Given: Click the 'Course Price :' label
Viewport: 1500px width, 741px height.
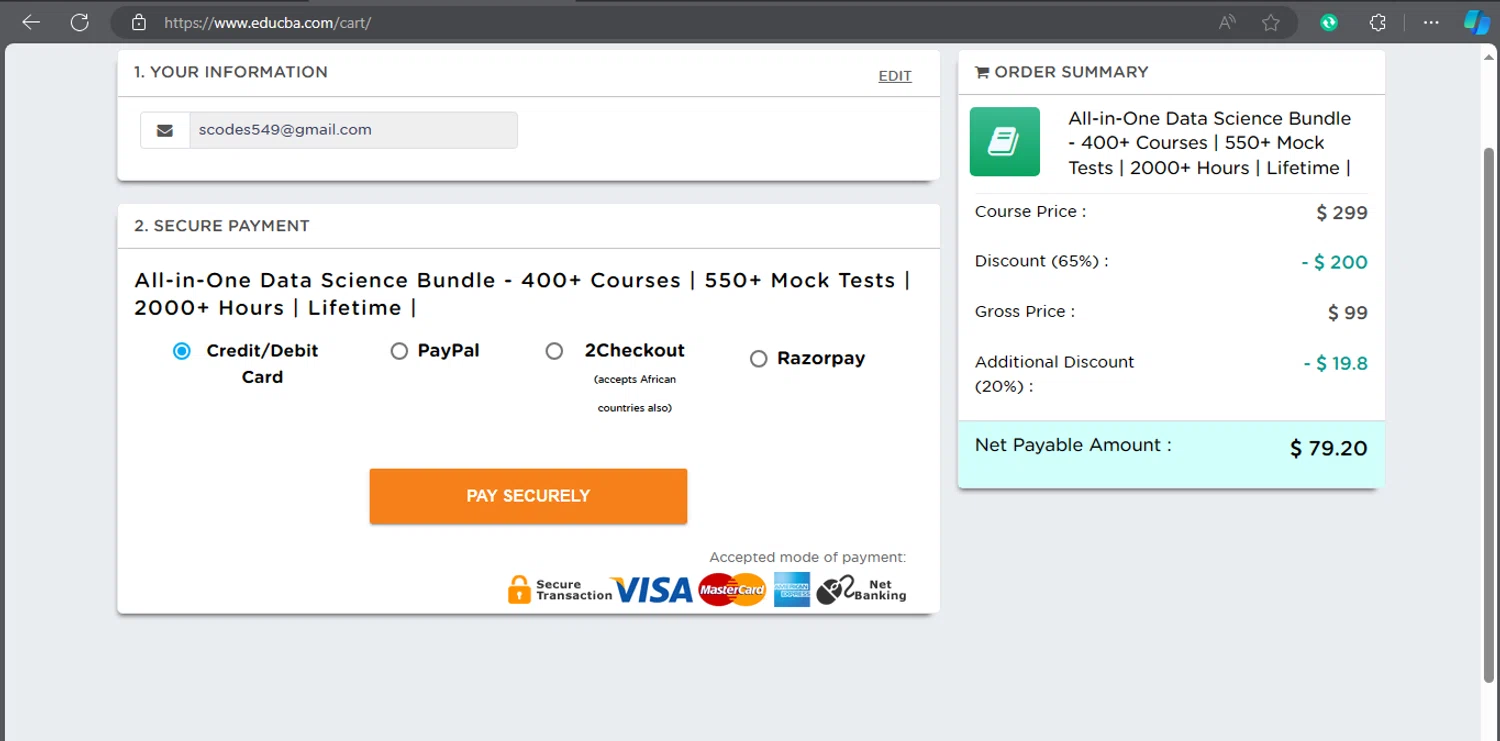Looking at the screenshot, I should (x=1030, y=212).
